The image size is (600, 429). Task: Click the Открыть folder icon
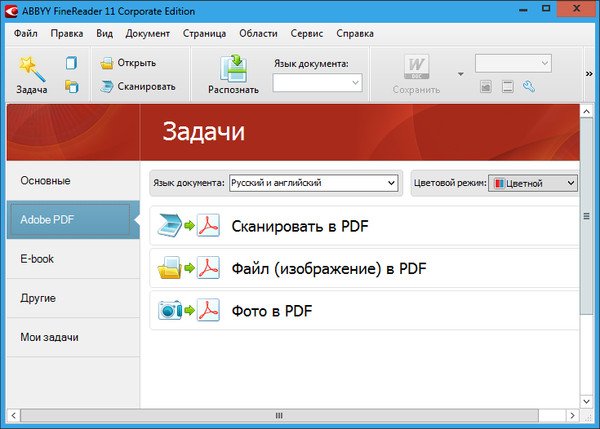pyautogui.click(x=107, y=63)
